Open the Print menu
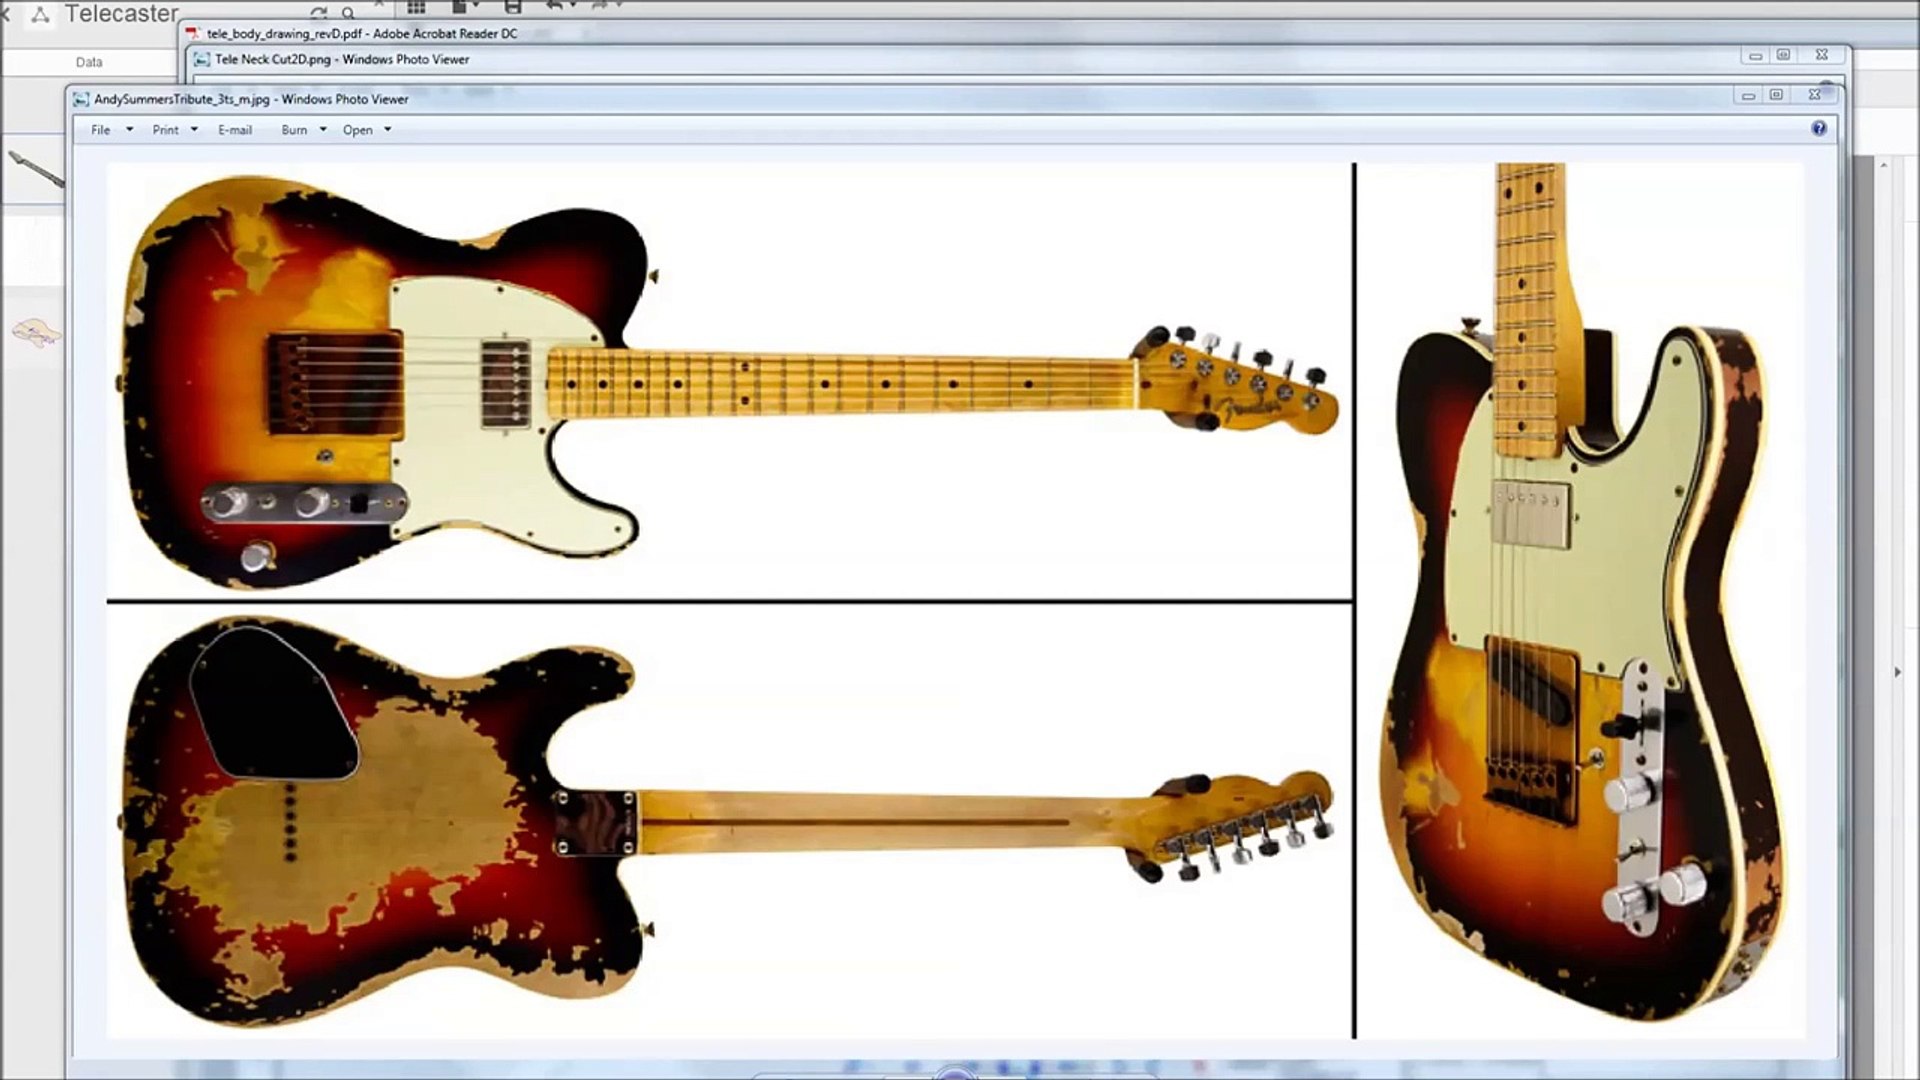The image size is (1920, 1080). pos(165,130)
